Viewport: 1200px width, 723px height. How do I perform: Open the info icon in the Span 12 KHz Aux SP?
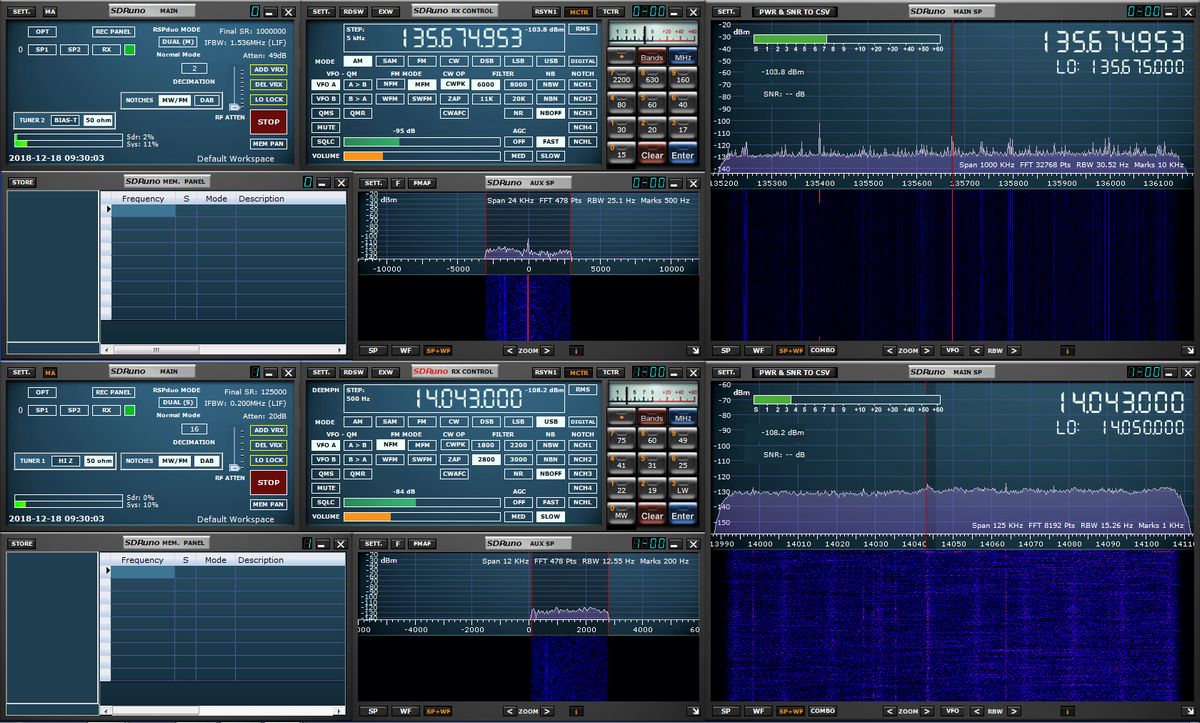pyautogui.click(x=576, y=711)
